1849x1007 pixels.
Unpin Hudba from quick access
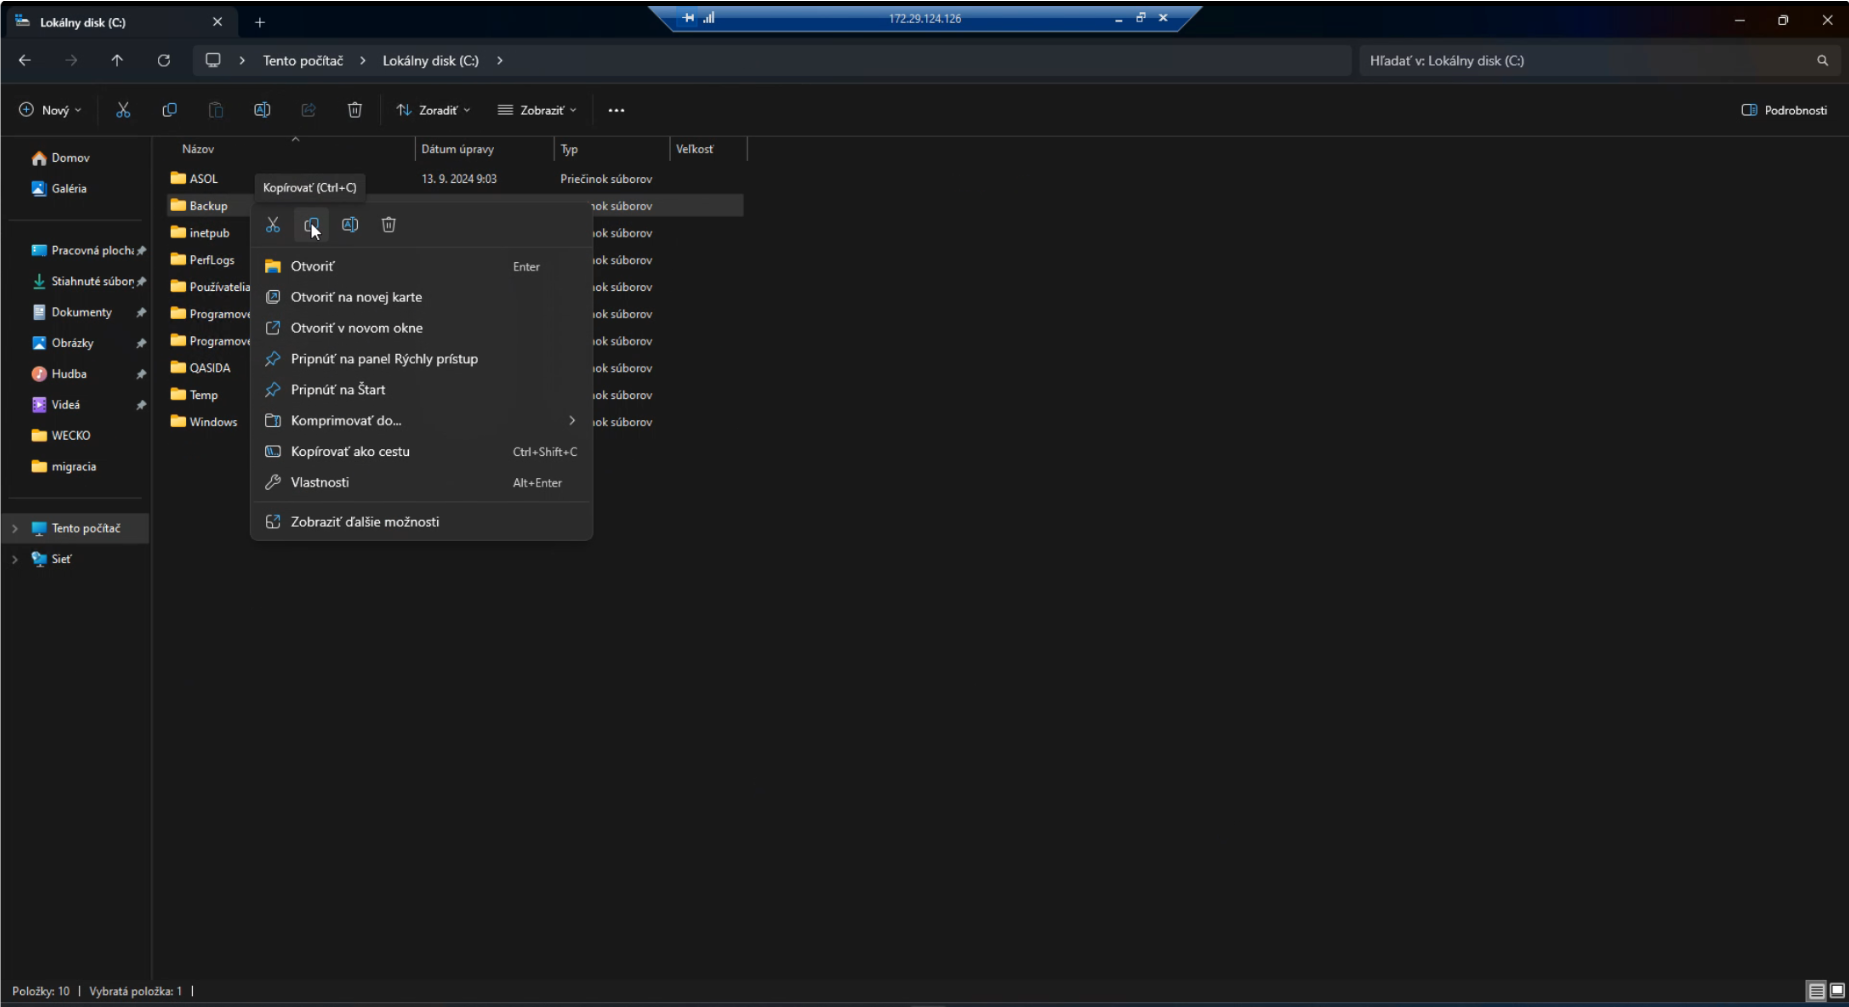tap(141, 374)
